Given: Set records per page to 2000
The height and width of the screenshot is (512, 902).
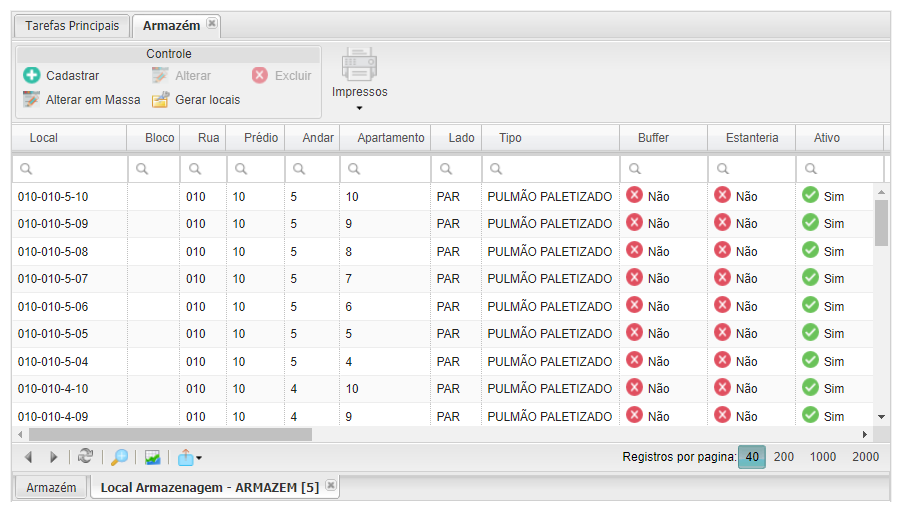Looking at the screenshot, I should pyautogui.click(x=865, y=457).
